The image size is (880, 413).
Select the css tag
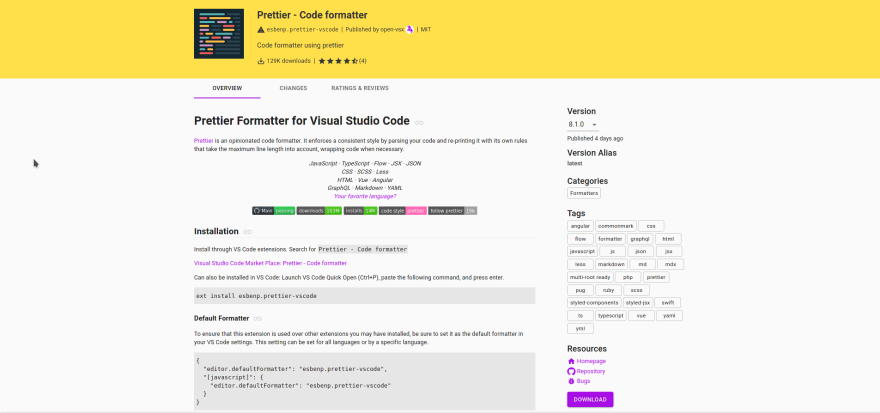click(x=651, y=226)
